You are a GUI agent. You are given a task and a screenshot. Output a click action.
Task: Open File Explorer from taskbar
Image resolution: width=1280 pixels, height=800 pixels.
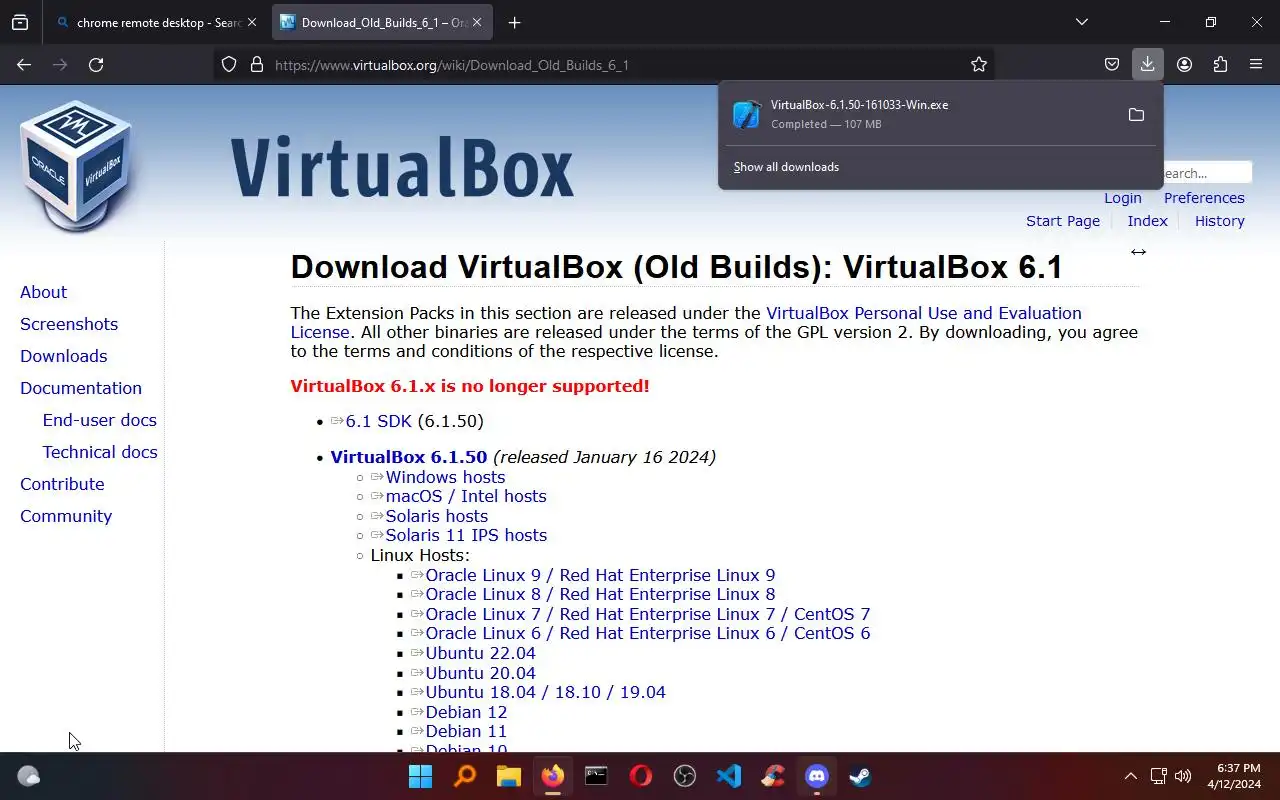(509, 776)
